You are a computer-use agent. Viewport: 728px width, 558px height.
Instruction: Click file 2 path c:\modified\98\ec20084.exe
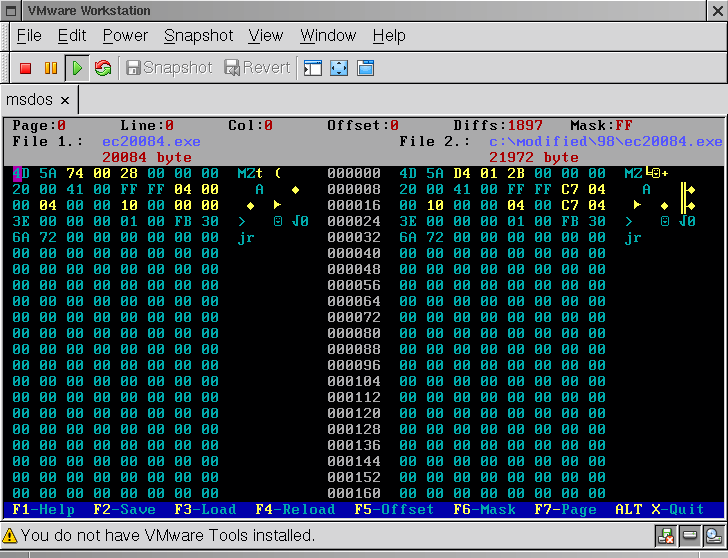pos(606,142)
